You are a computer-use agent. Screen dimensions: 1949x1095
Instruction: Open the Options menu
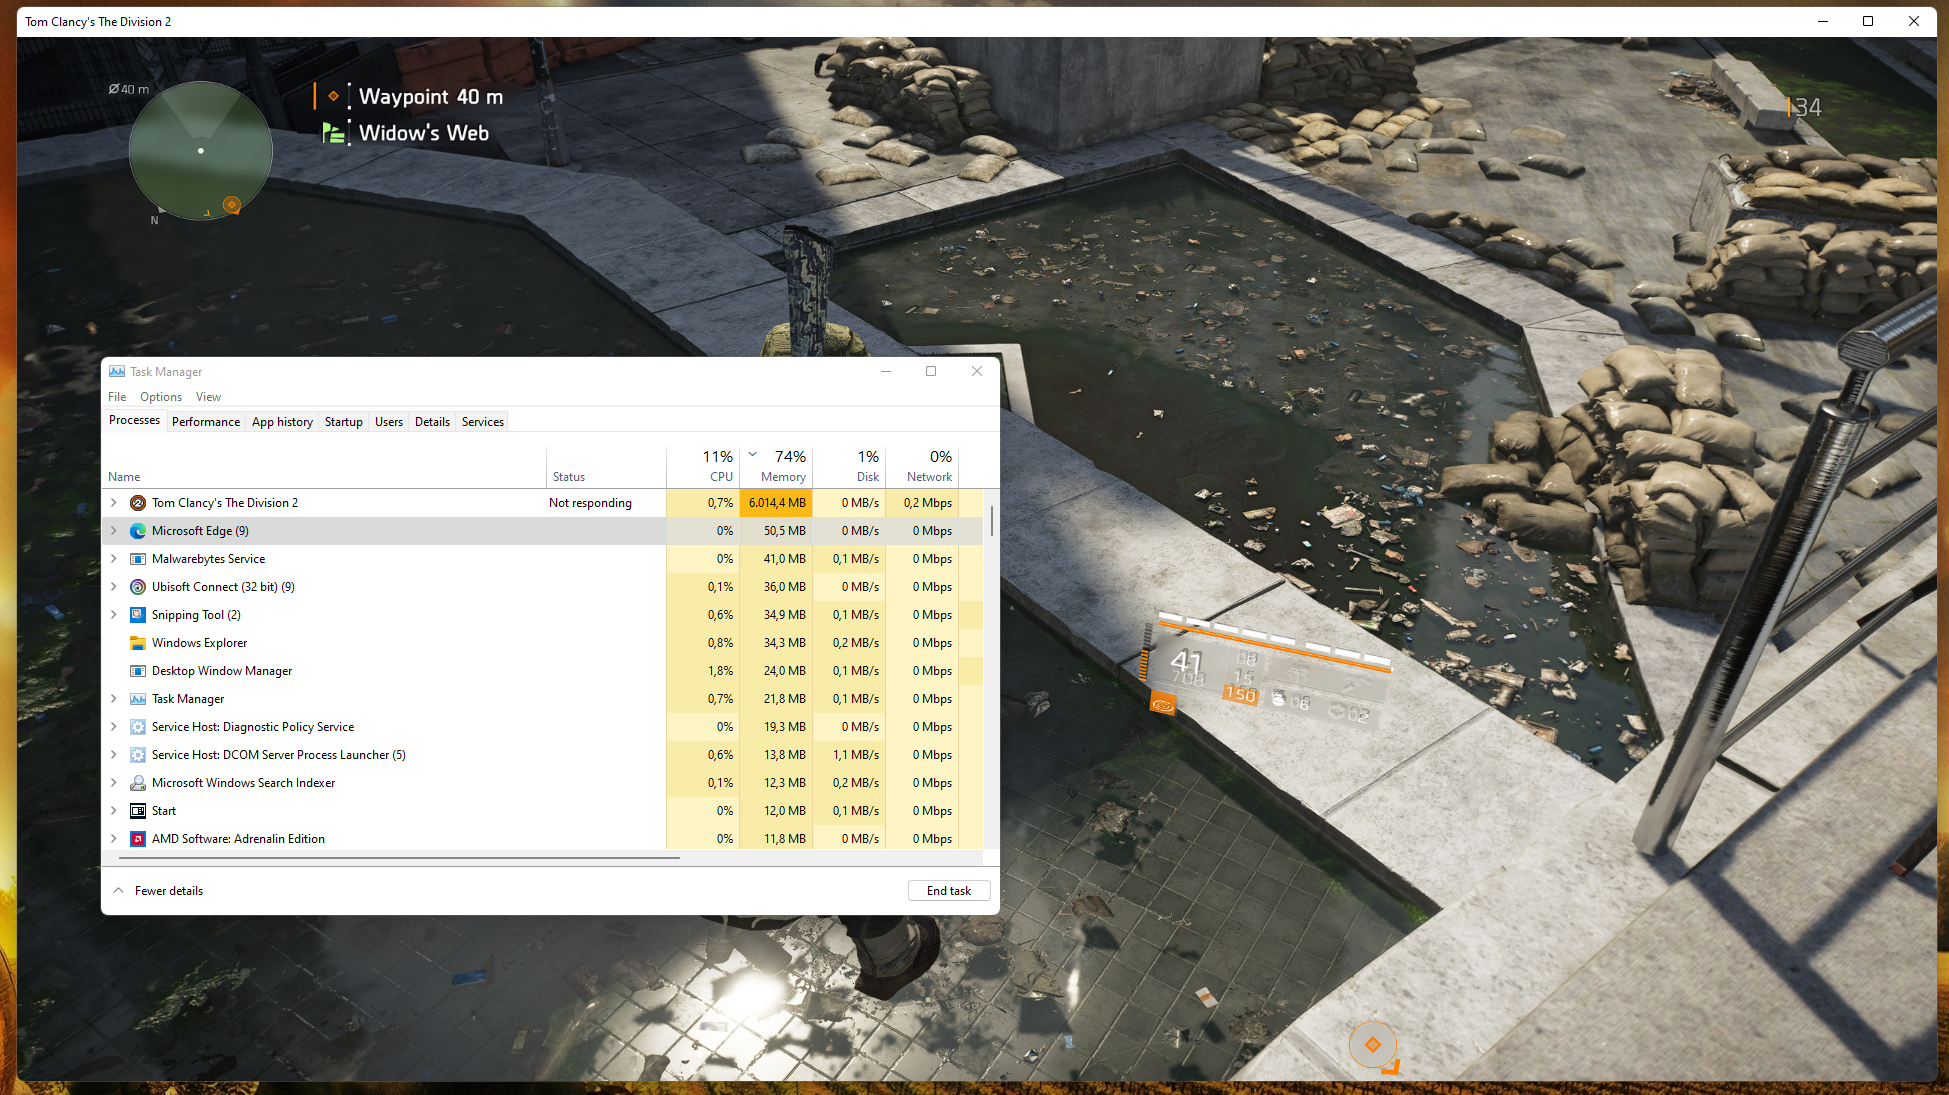(x=161, y=397)
